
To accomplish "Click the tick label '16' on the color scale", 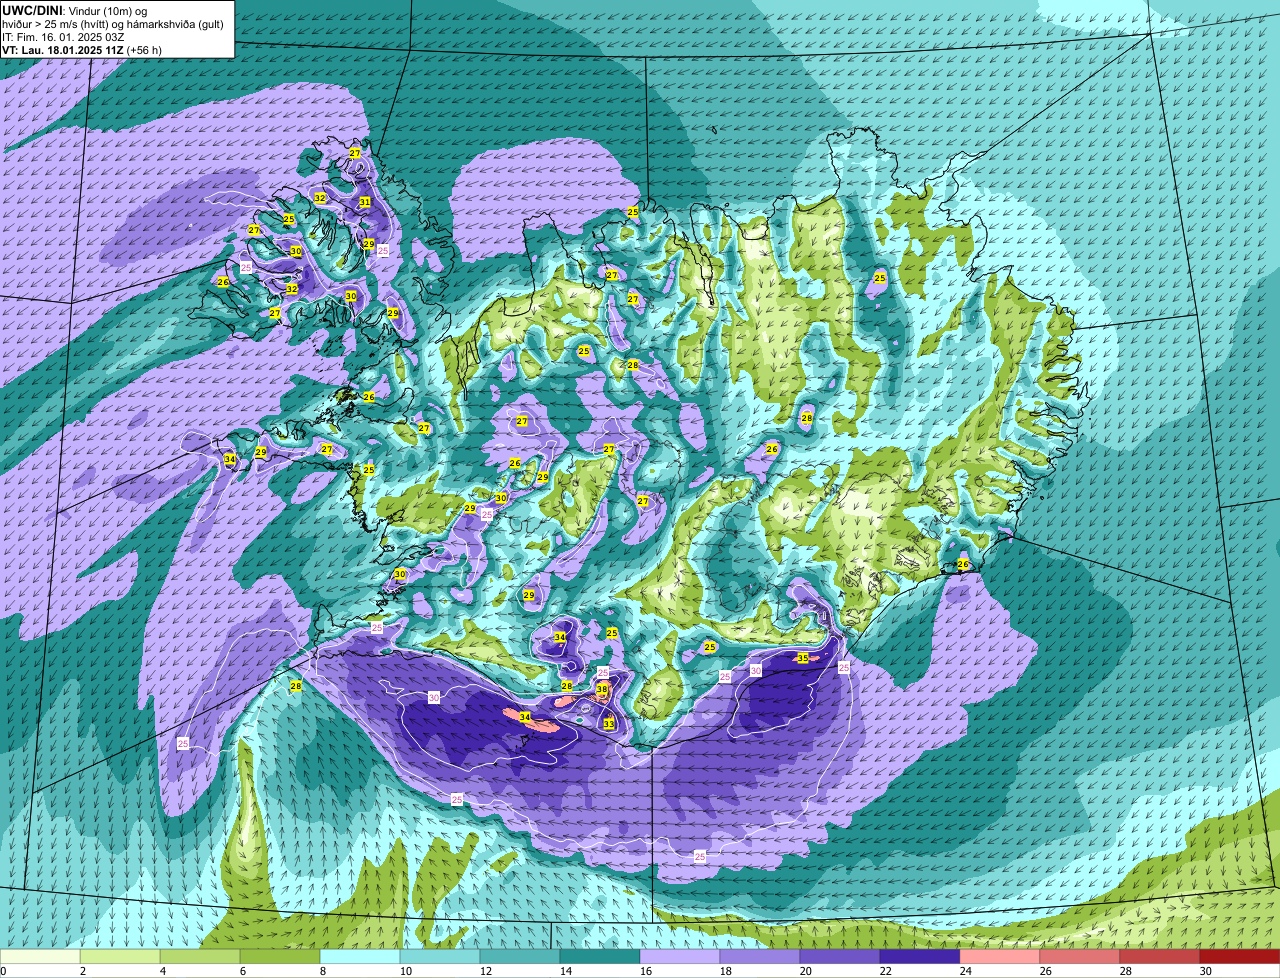I will tap(646, 971).
